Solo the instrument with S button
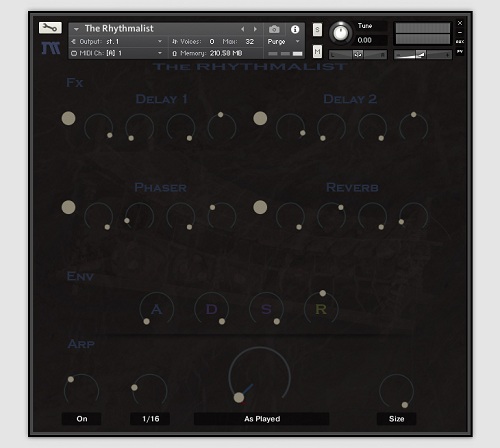This screenshot has height=448, width=500. [x=317, y=30]
